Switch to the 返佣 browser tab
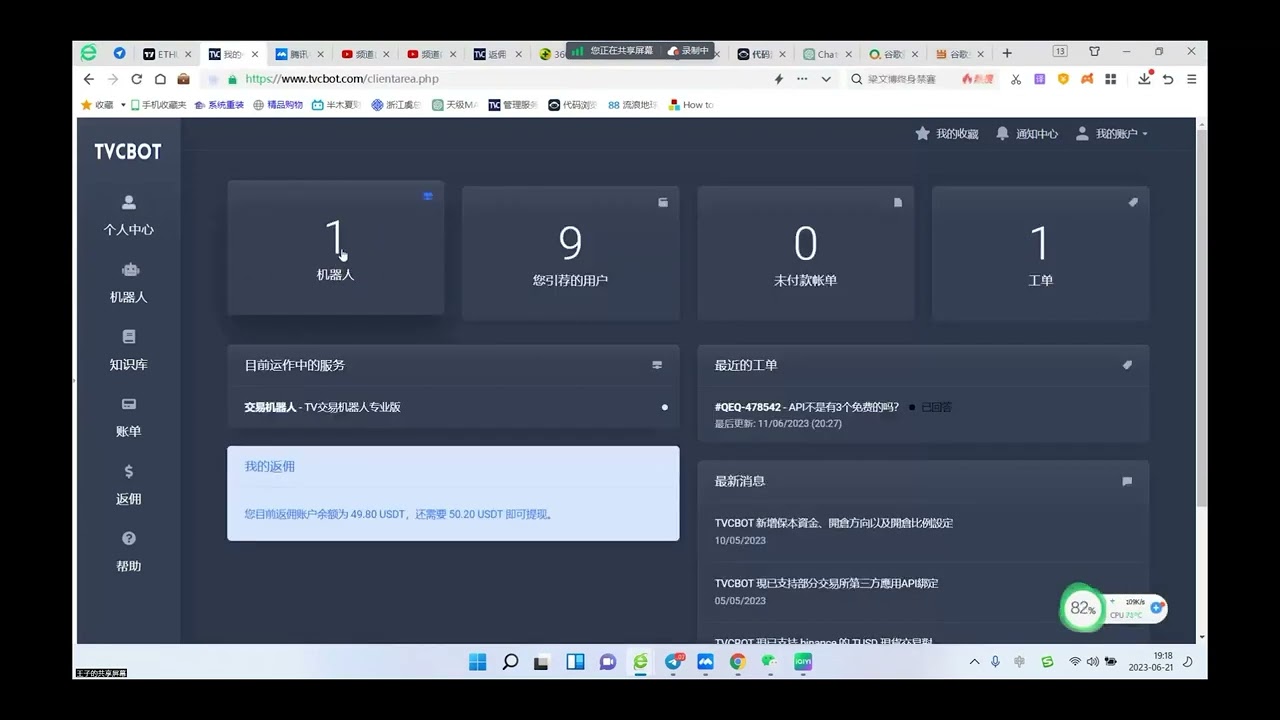 498,54
